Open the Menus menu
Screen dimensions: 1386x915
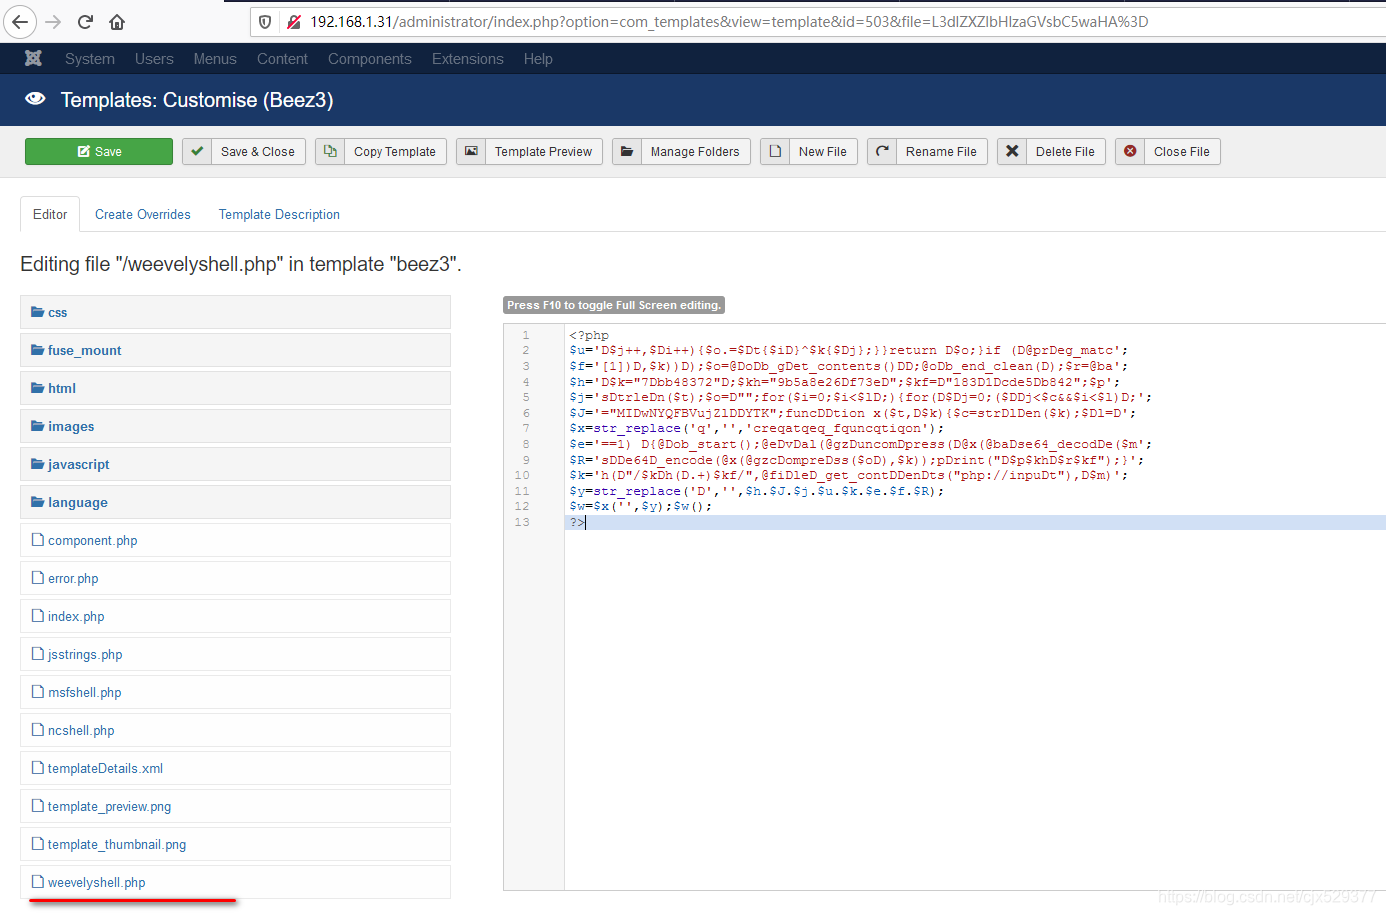[215, 59]
